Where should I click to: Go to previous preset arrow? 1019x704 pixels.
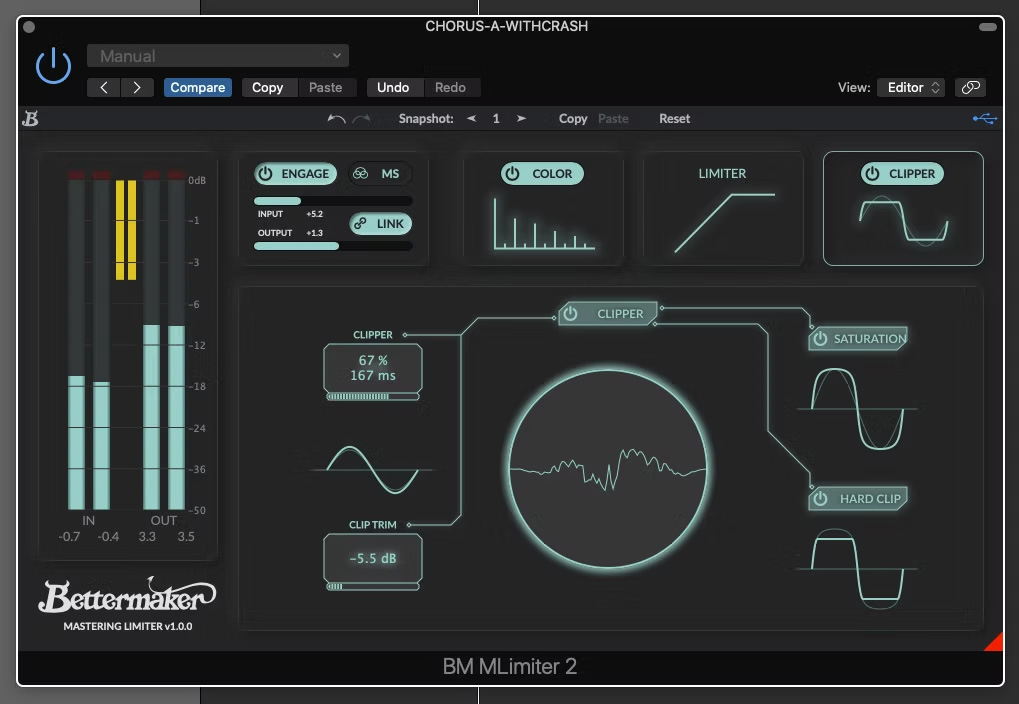(x=104, y=87)
